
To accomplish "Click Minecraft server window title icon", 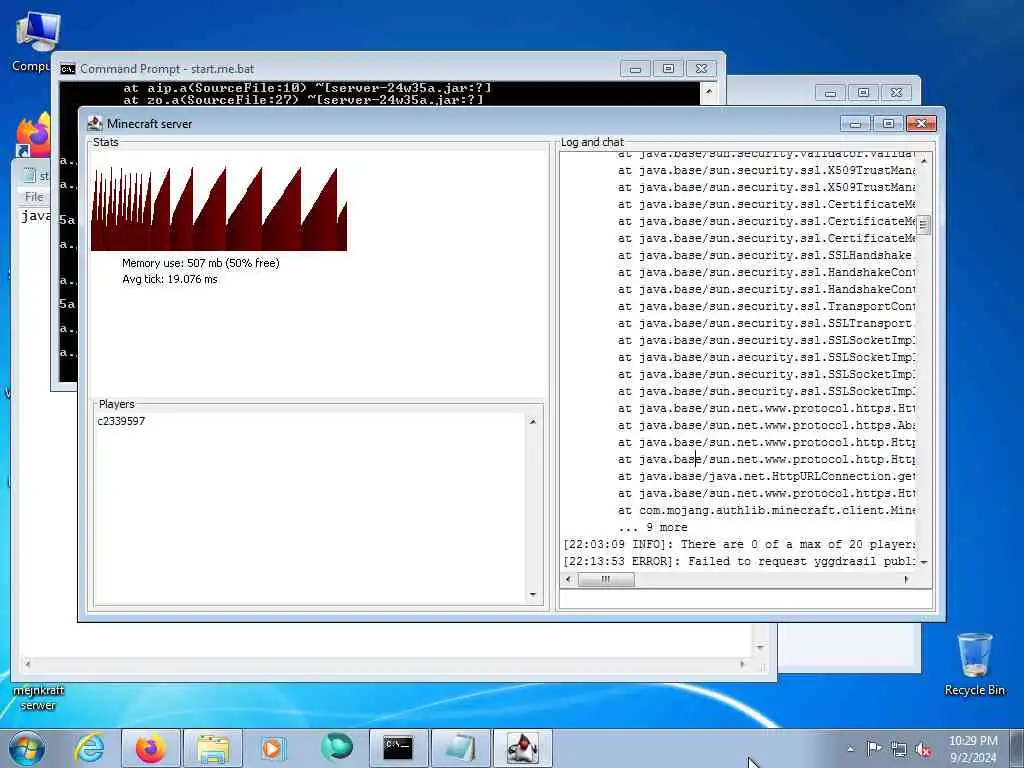I will click(x=95, y=123).
